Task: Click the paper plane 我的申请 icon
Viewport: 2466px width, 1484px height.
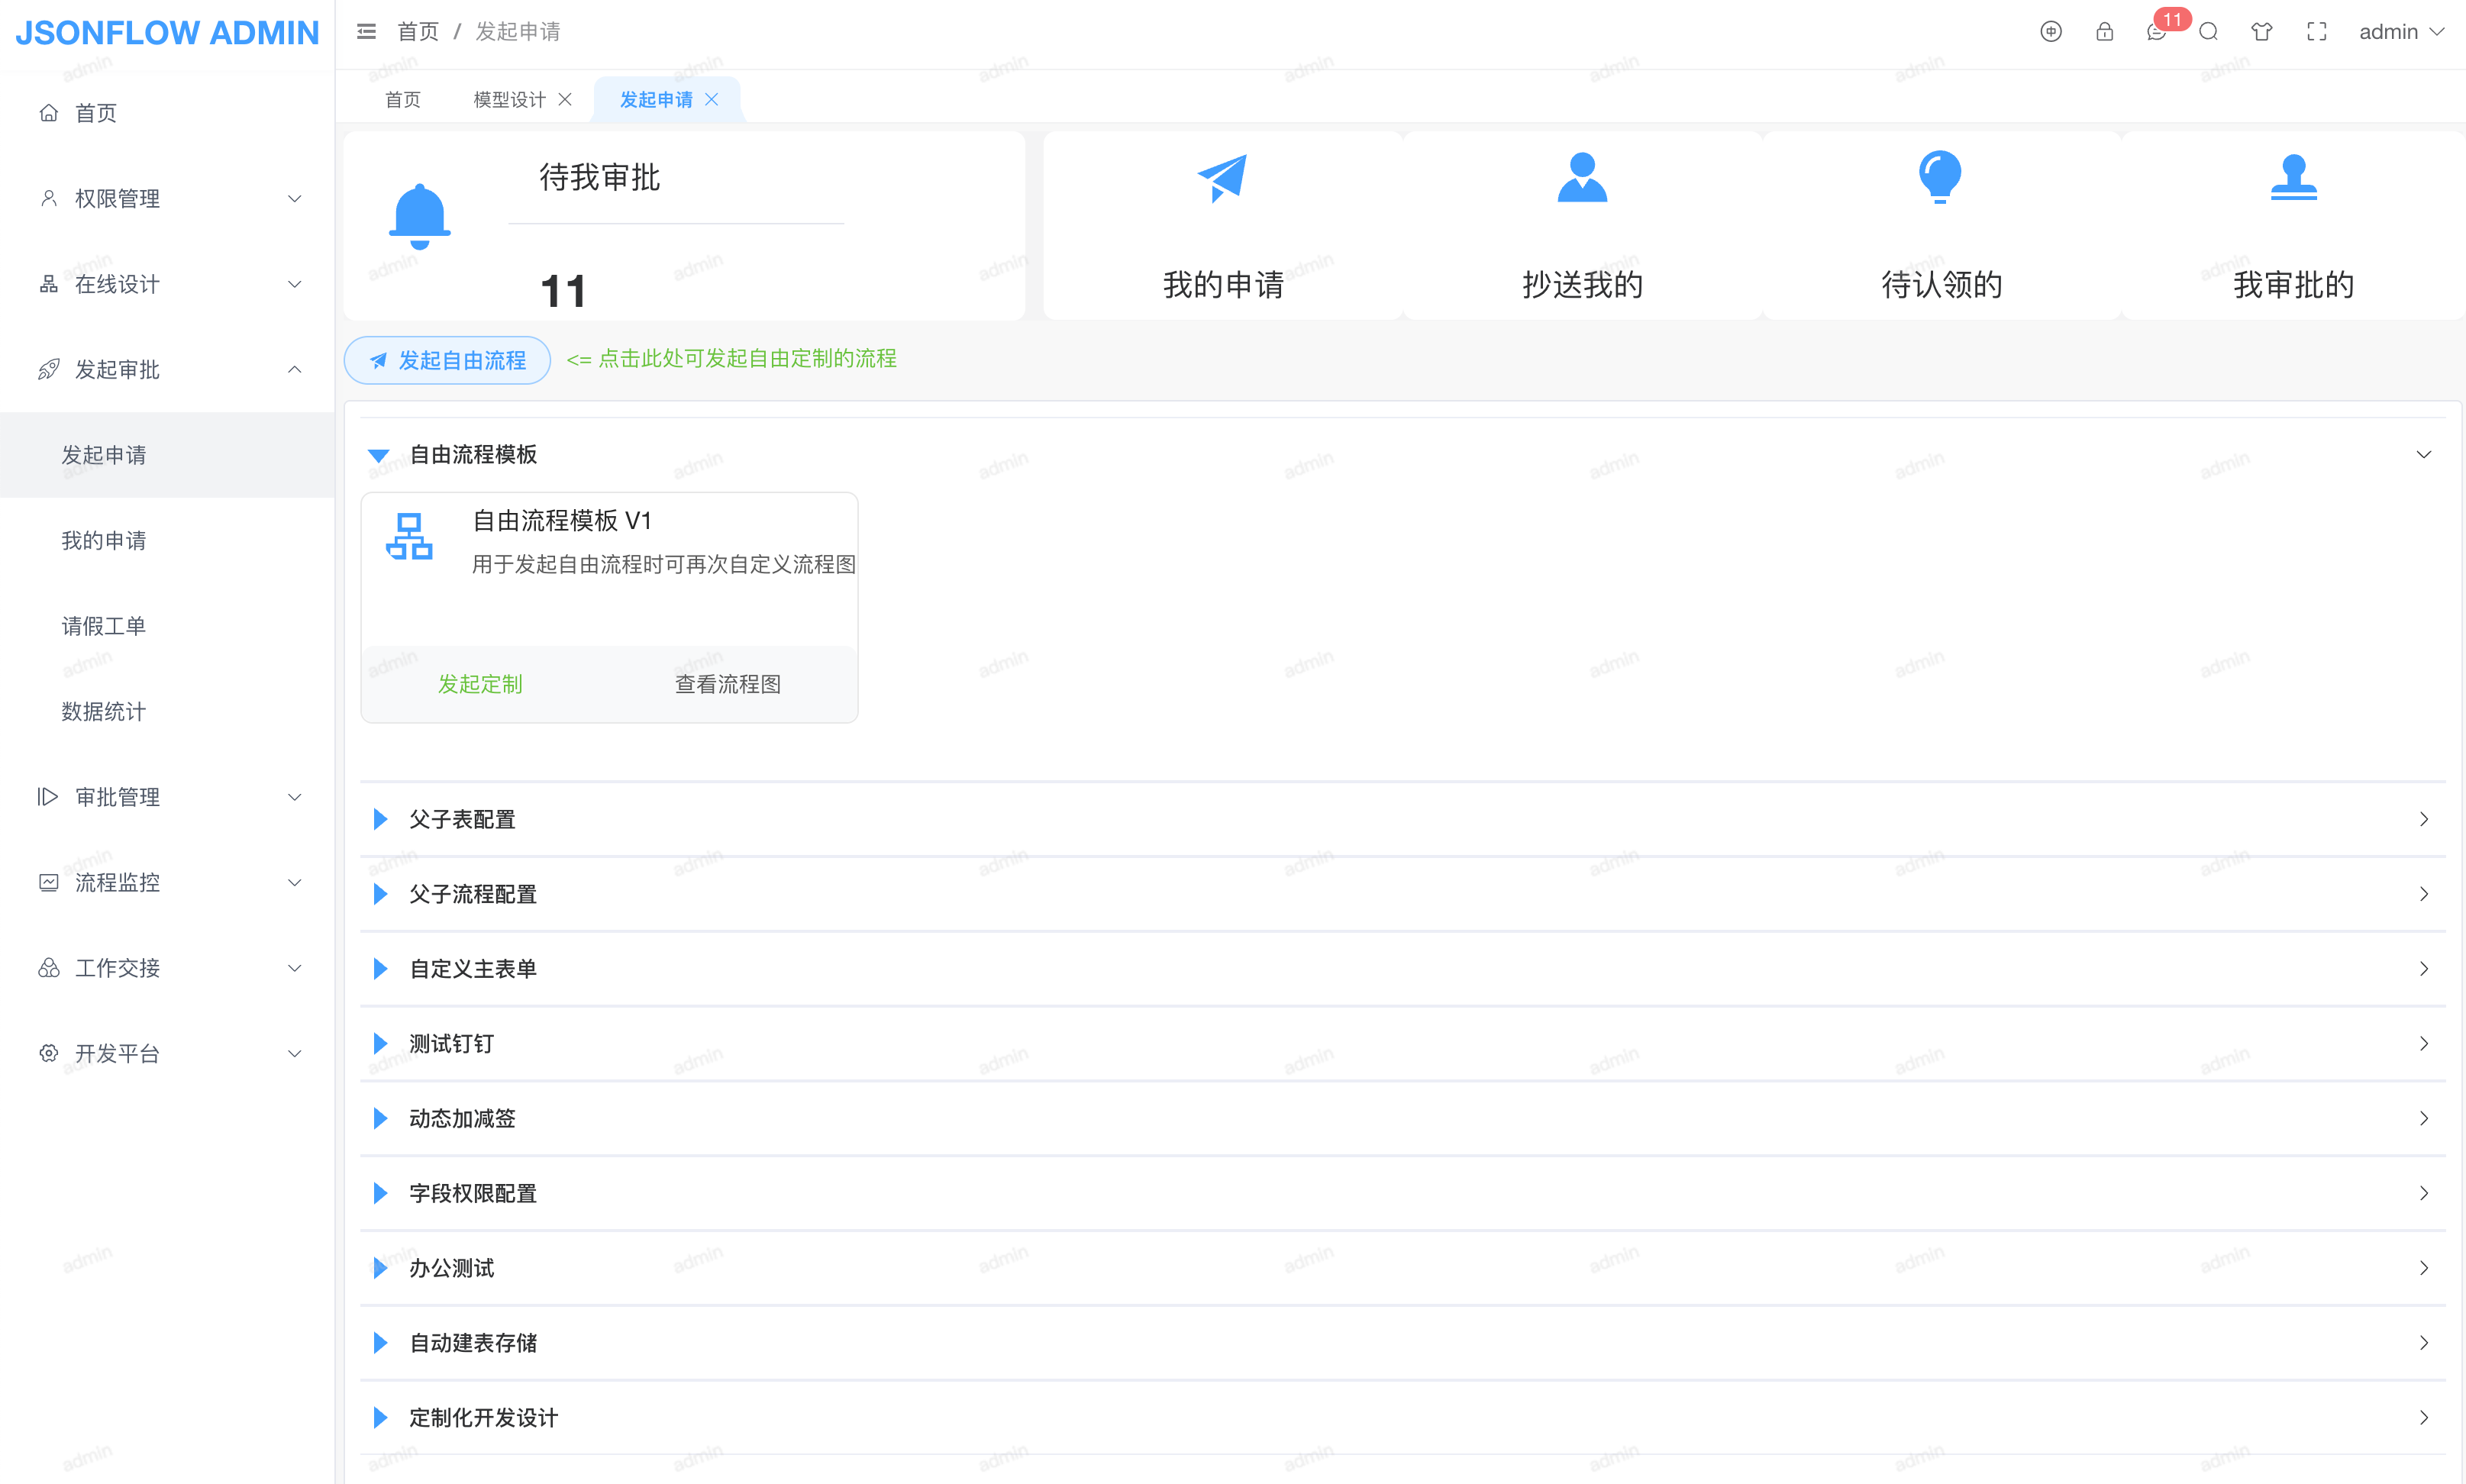Action: [1222, 178]
